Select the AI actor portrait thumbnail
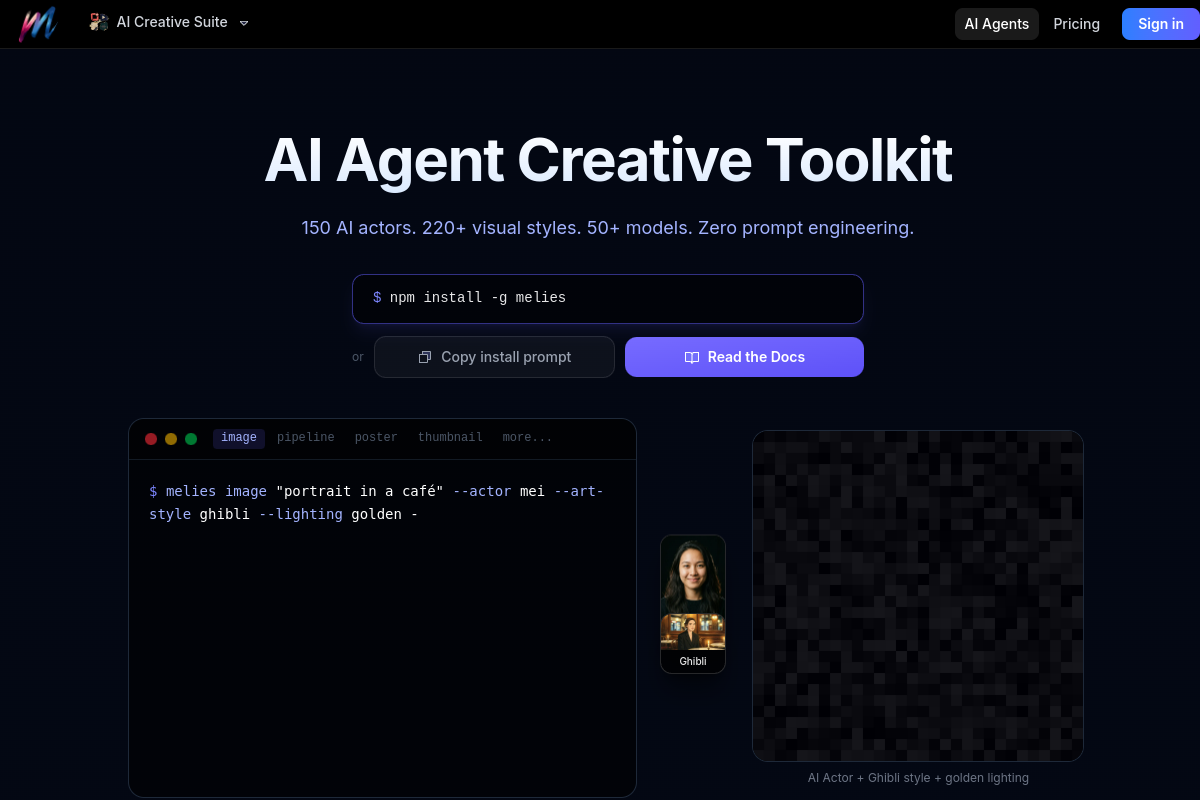The image size is (1200, 800). point(693,575)
